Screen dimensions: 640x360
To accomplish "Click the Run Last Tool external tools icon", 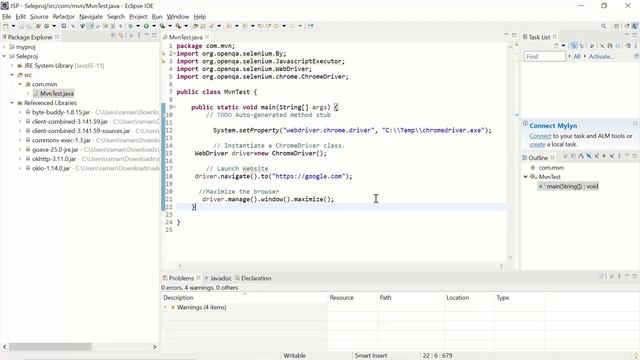I will [x=178, y=26].
